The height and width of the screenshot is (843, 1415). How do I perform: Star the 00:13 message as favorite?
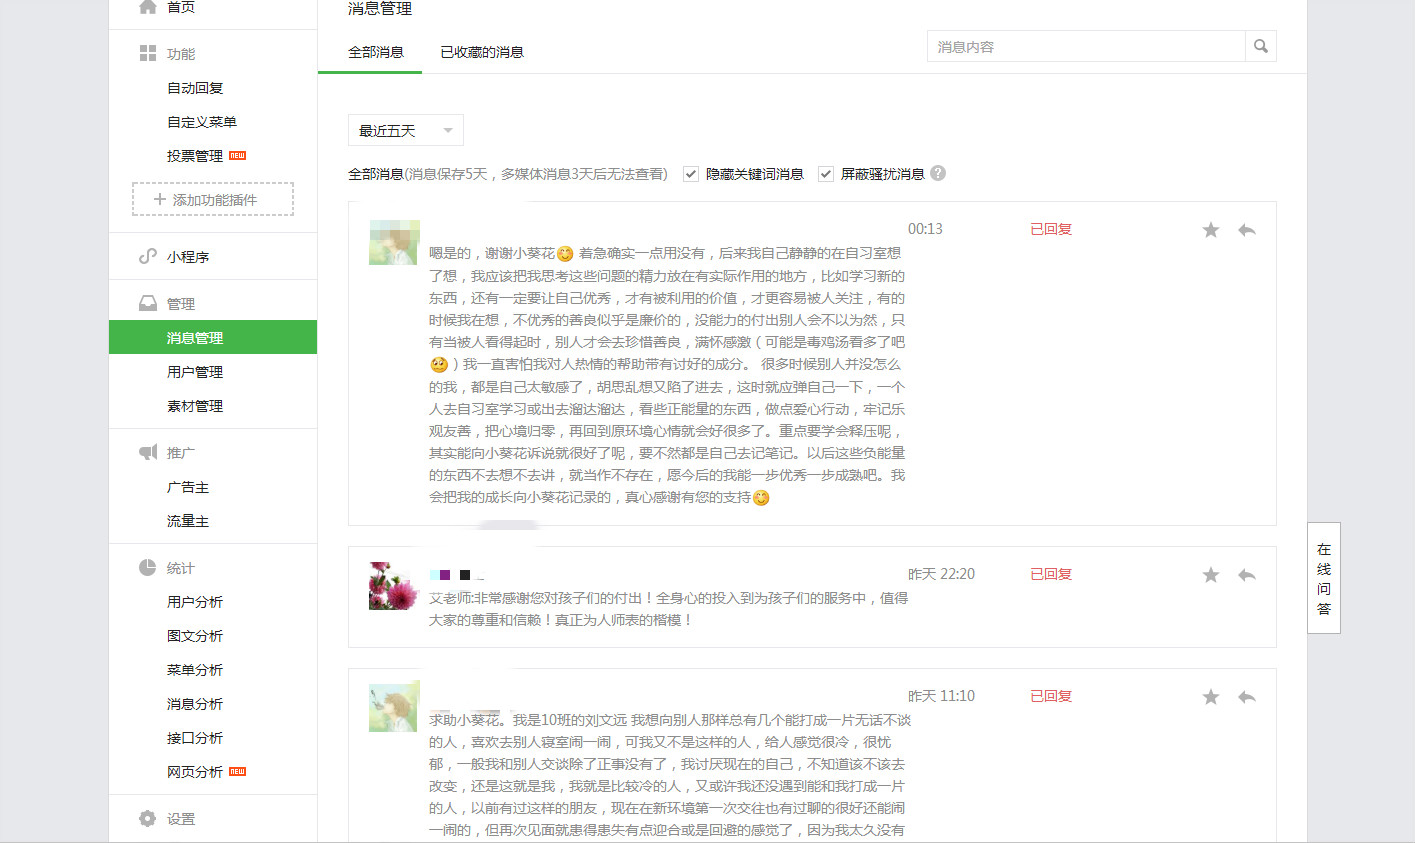coord(1210,230)
